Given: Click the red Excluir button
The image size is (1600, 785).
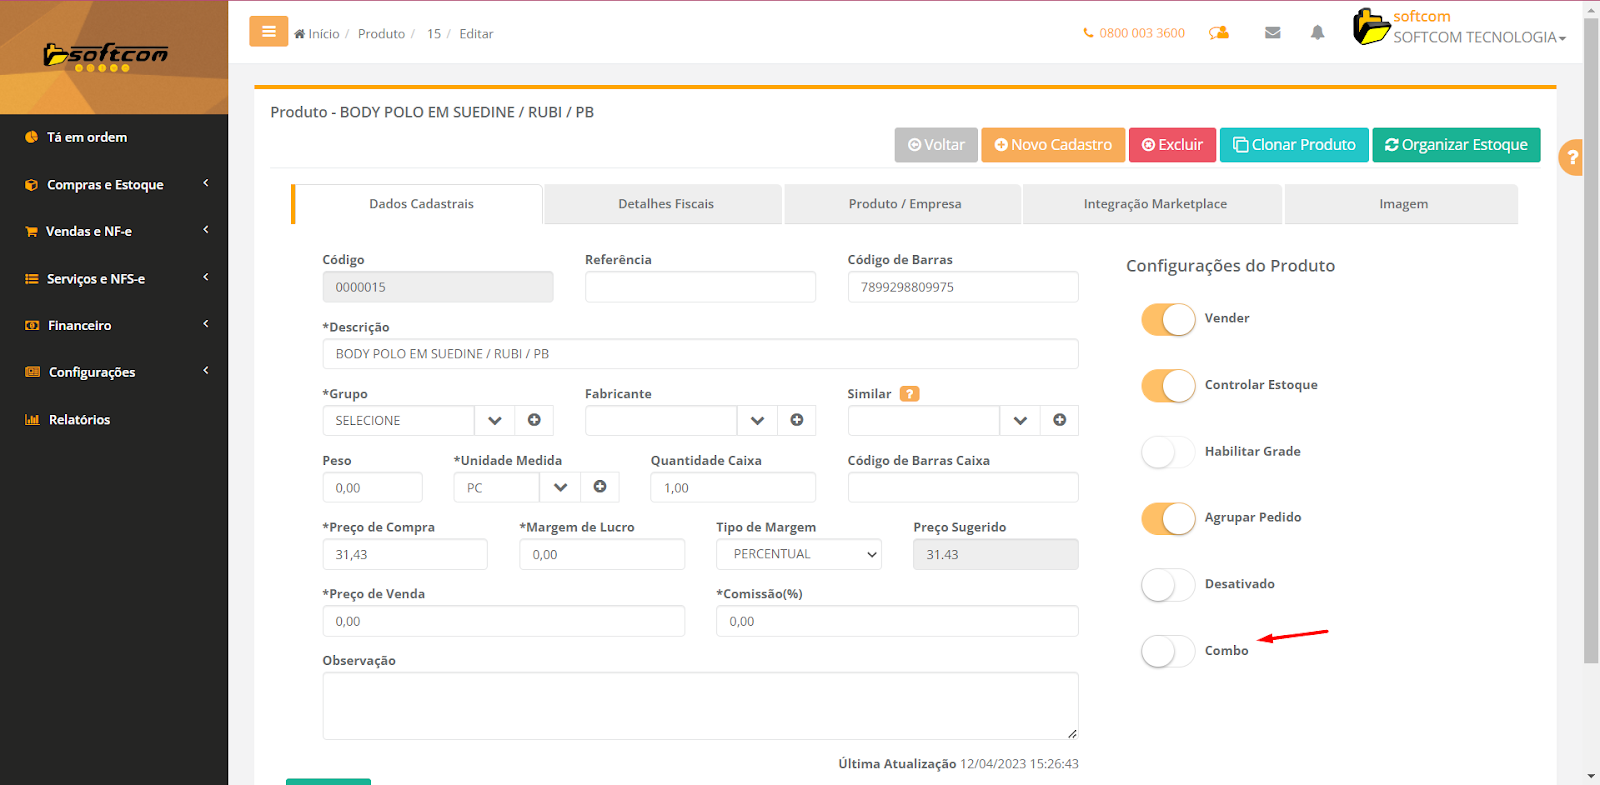Looking at the screenshot, I should point(1172,145).
